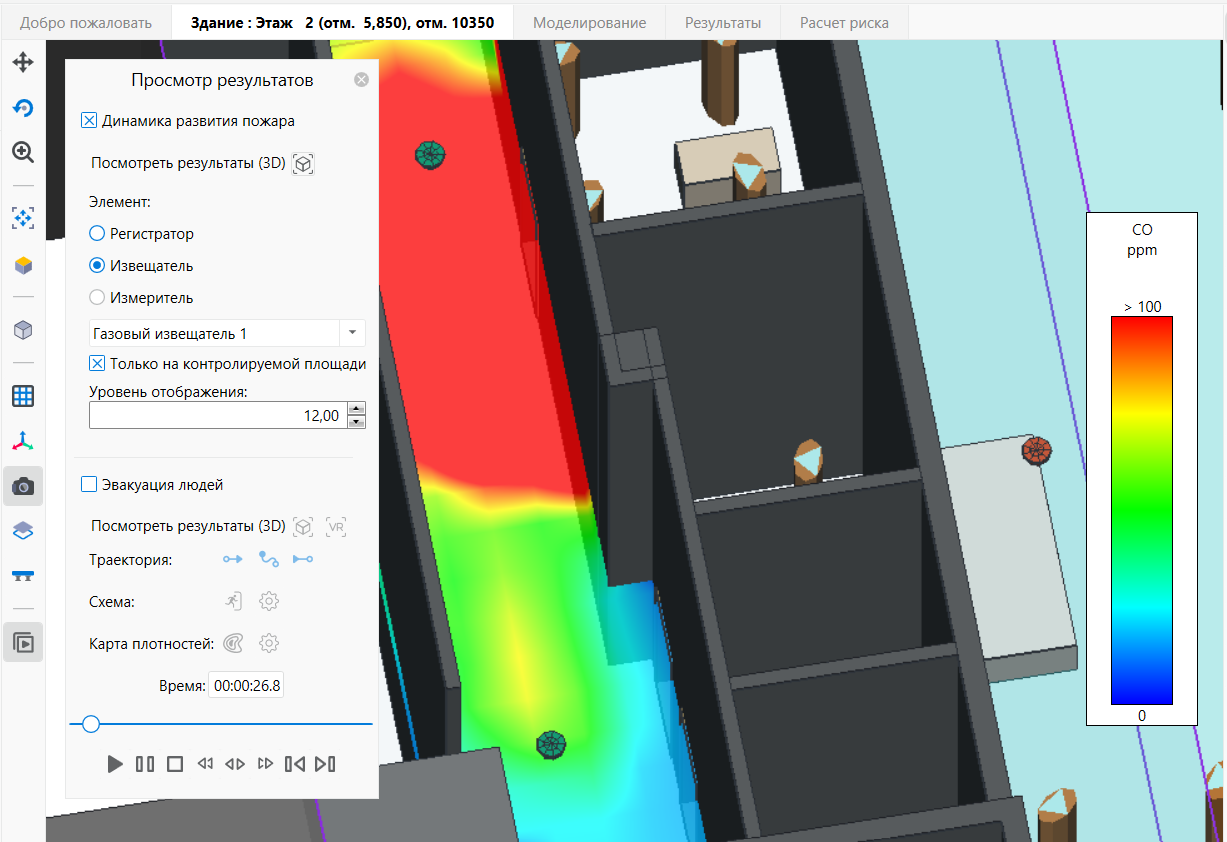
Task: Stop playback with the square button
Action: 175,764
